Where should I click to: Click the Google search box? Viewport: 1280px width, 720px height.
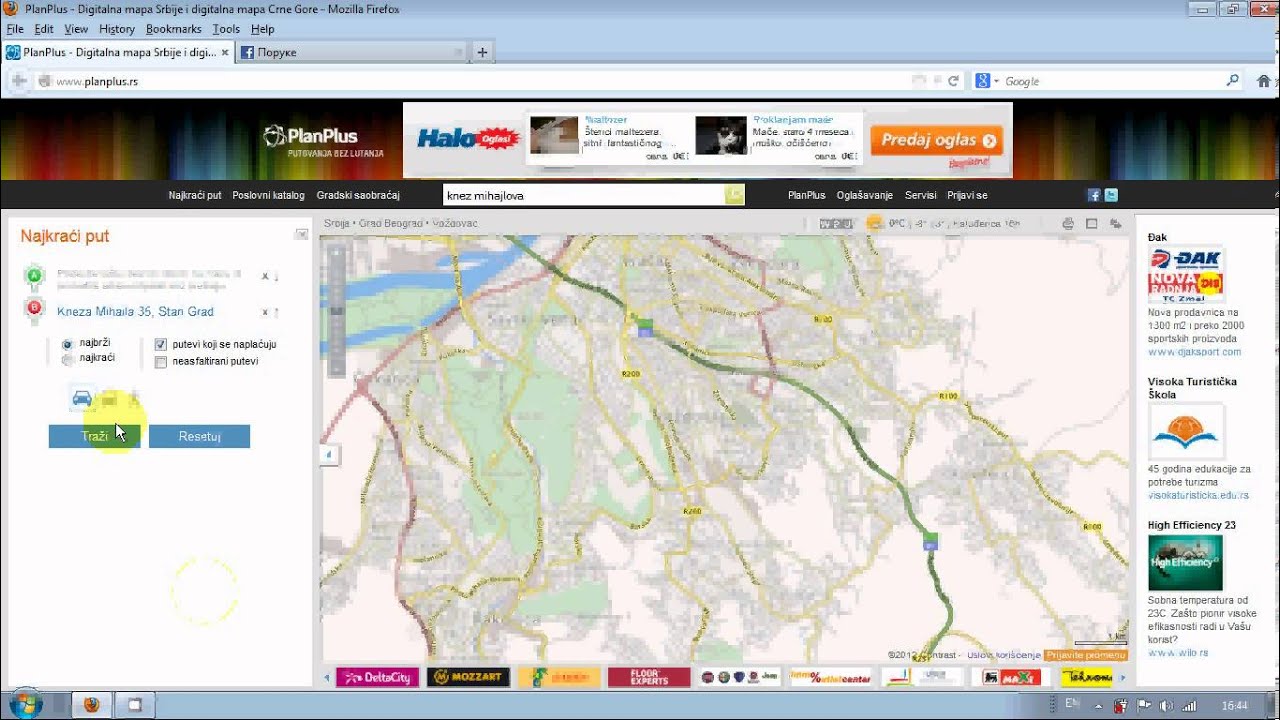(x=1113, y=81)
